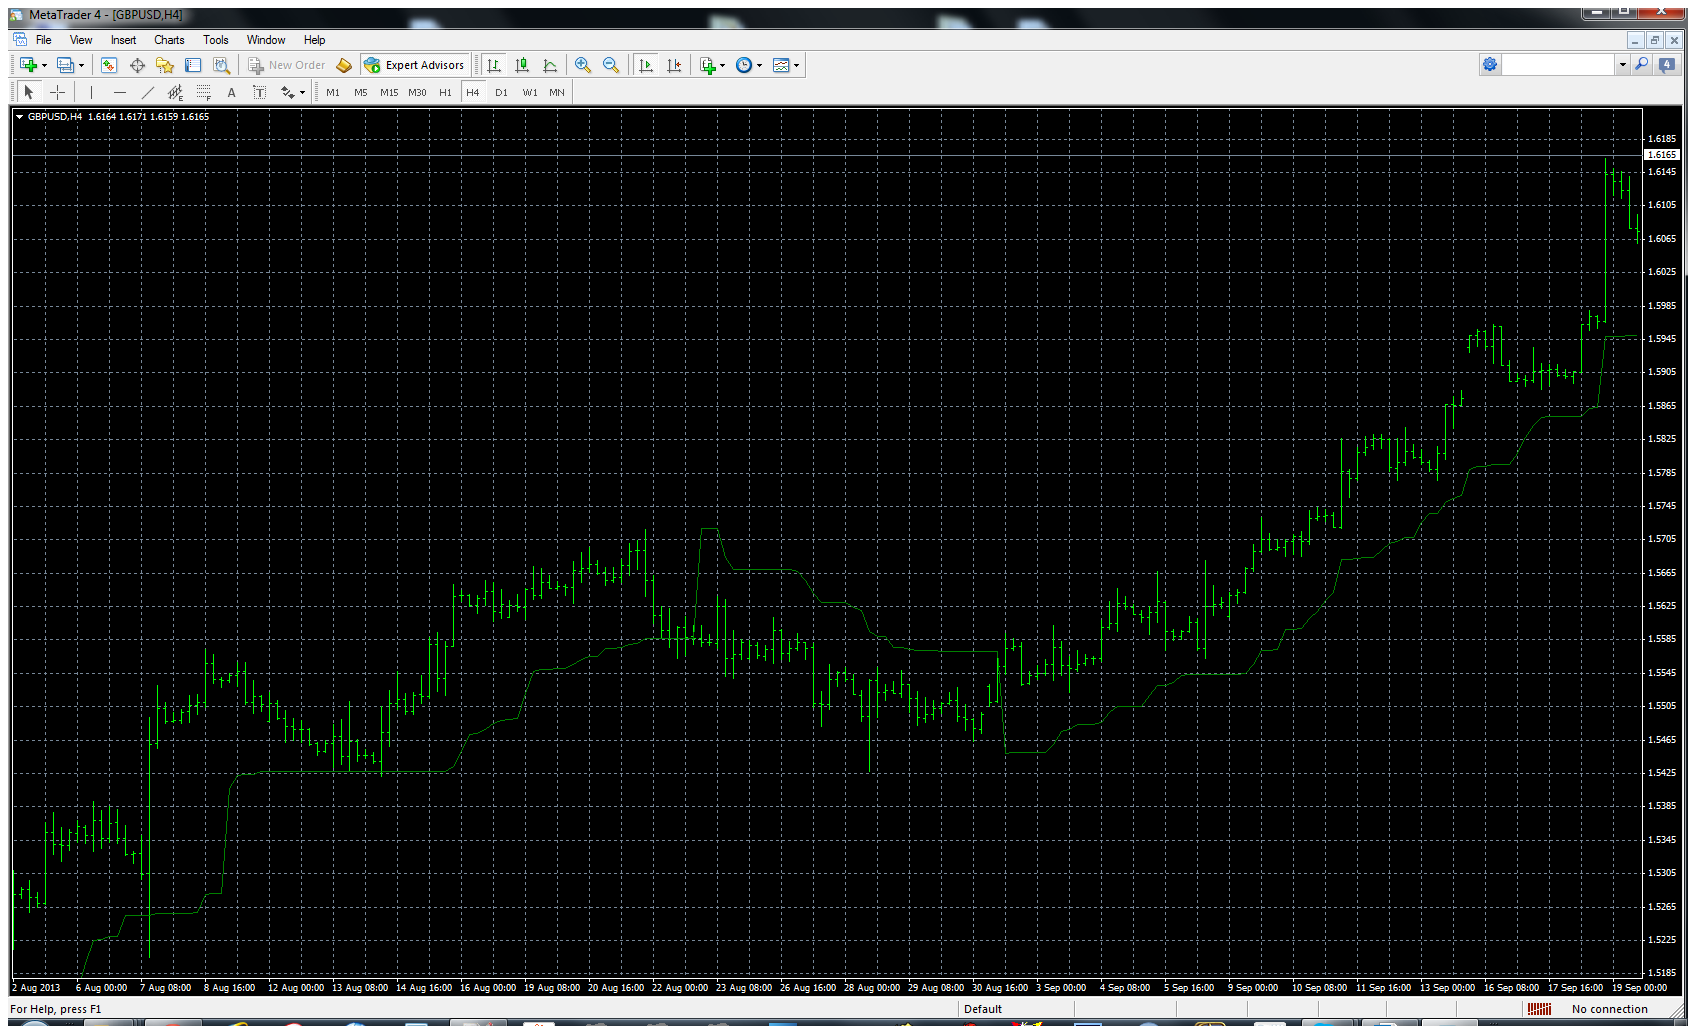Open the Periods clock button
Image resolution: width=1692 pixels, height=1026 pixels.
pyautogui.click(x=744, y=65)
